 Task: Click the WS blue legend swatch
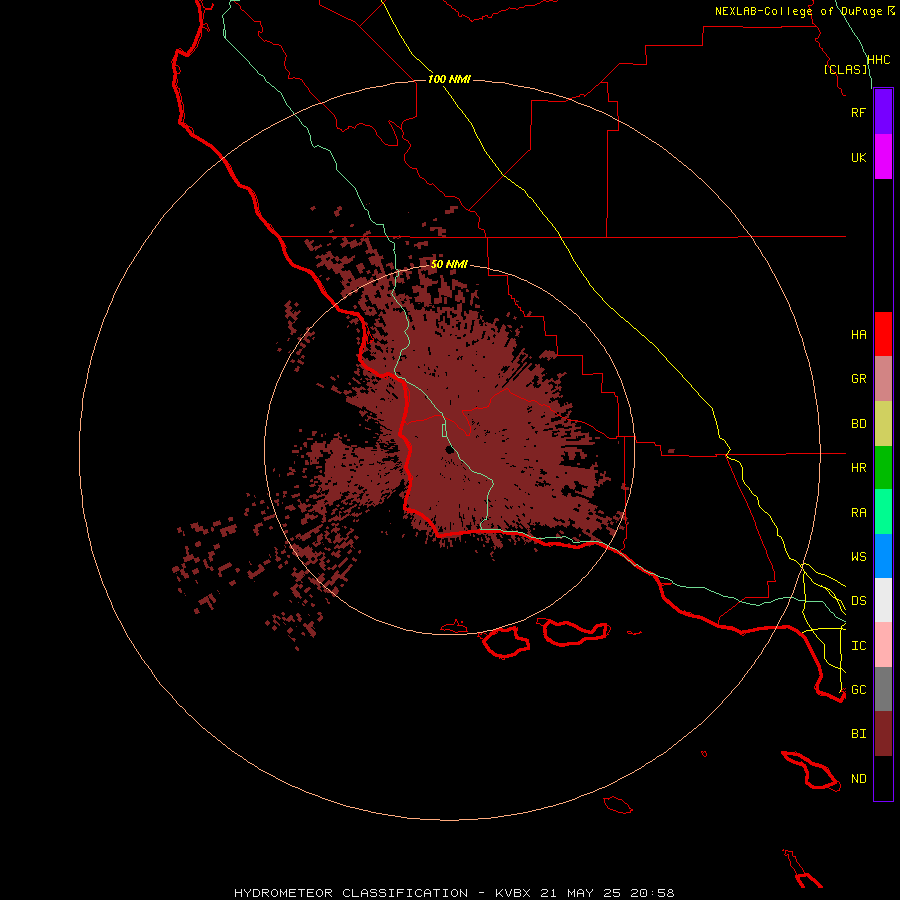[x=883, y=556]
